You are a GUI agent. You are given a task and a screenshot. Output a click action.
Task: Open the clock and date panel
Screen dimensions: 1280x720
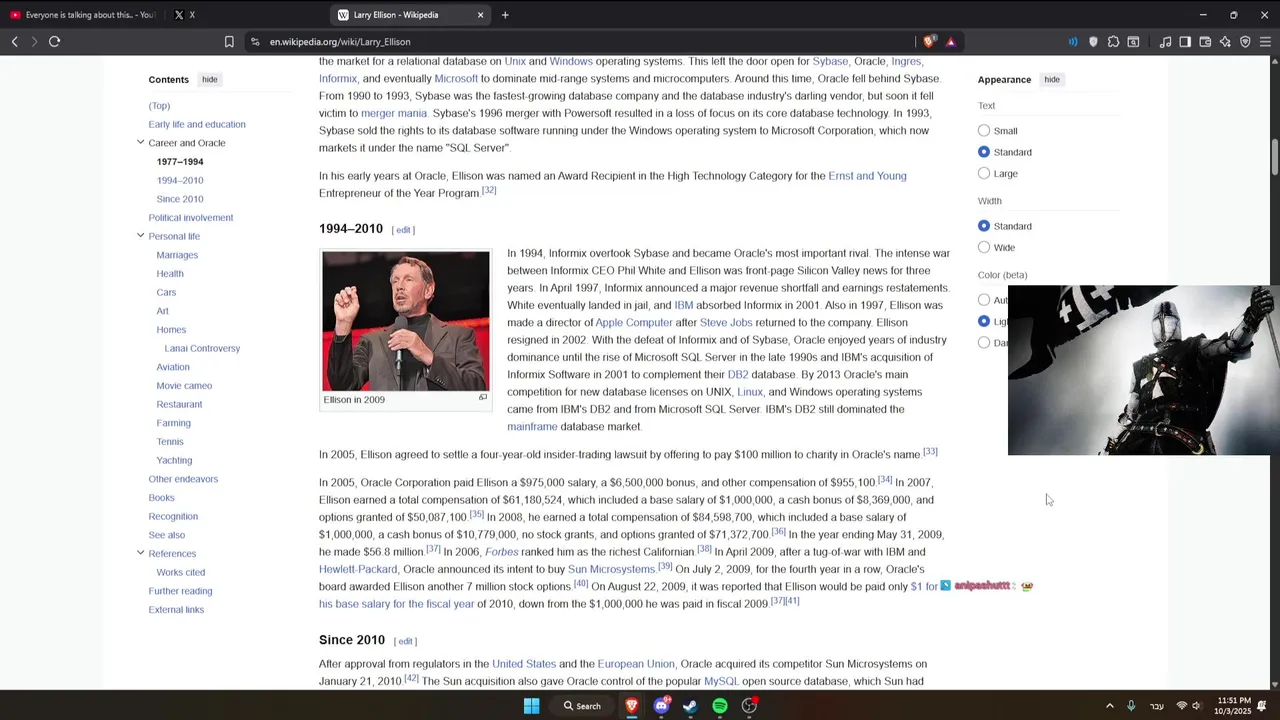click(x=1234, y=706)
